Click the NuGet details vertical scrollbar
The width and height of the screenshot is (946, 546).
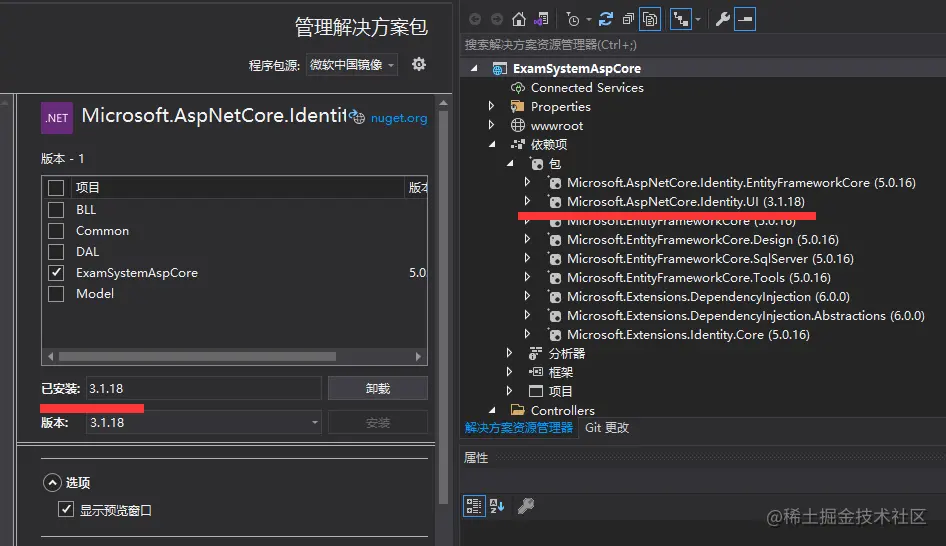click(x=443, y=308)
